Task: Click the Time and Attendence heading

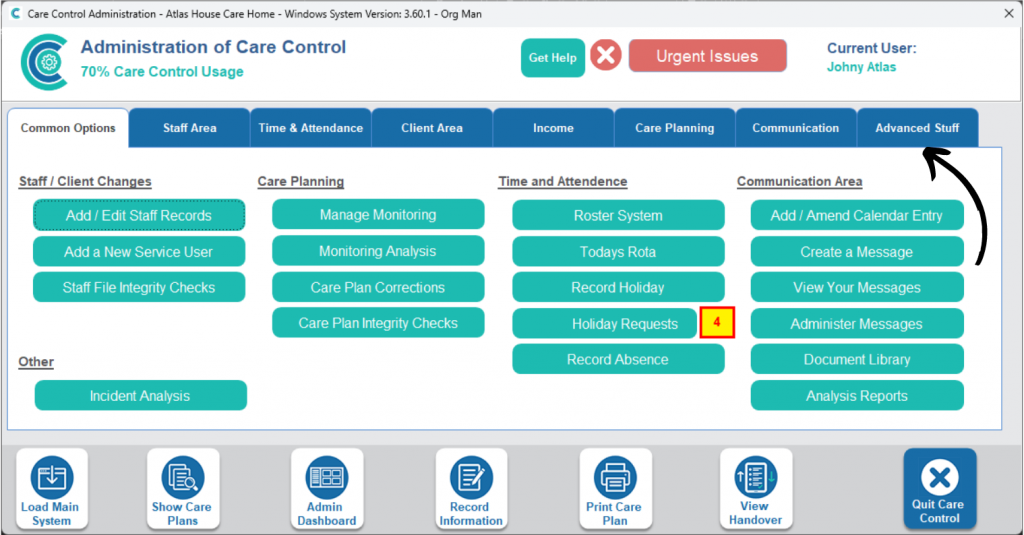Action: coord(562,182)
